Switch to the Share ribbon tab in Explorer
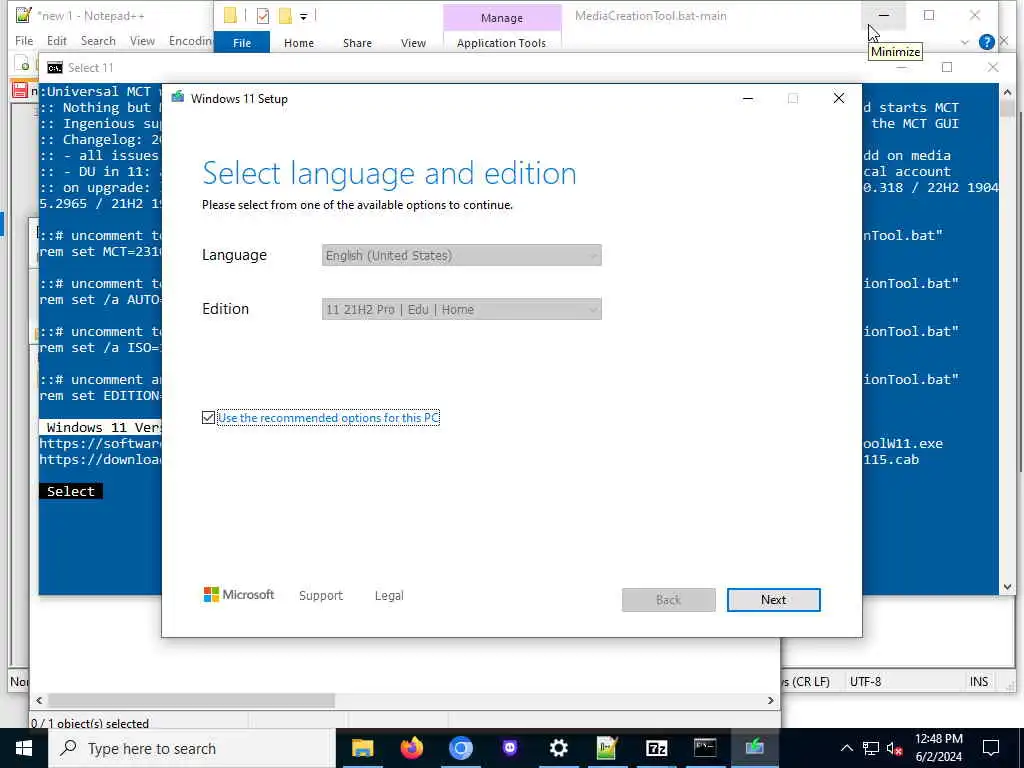The height and width of the screenshot is (768, 1024). [357, 42]
